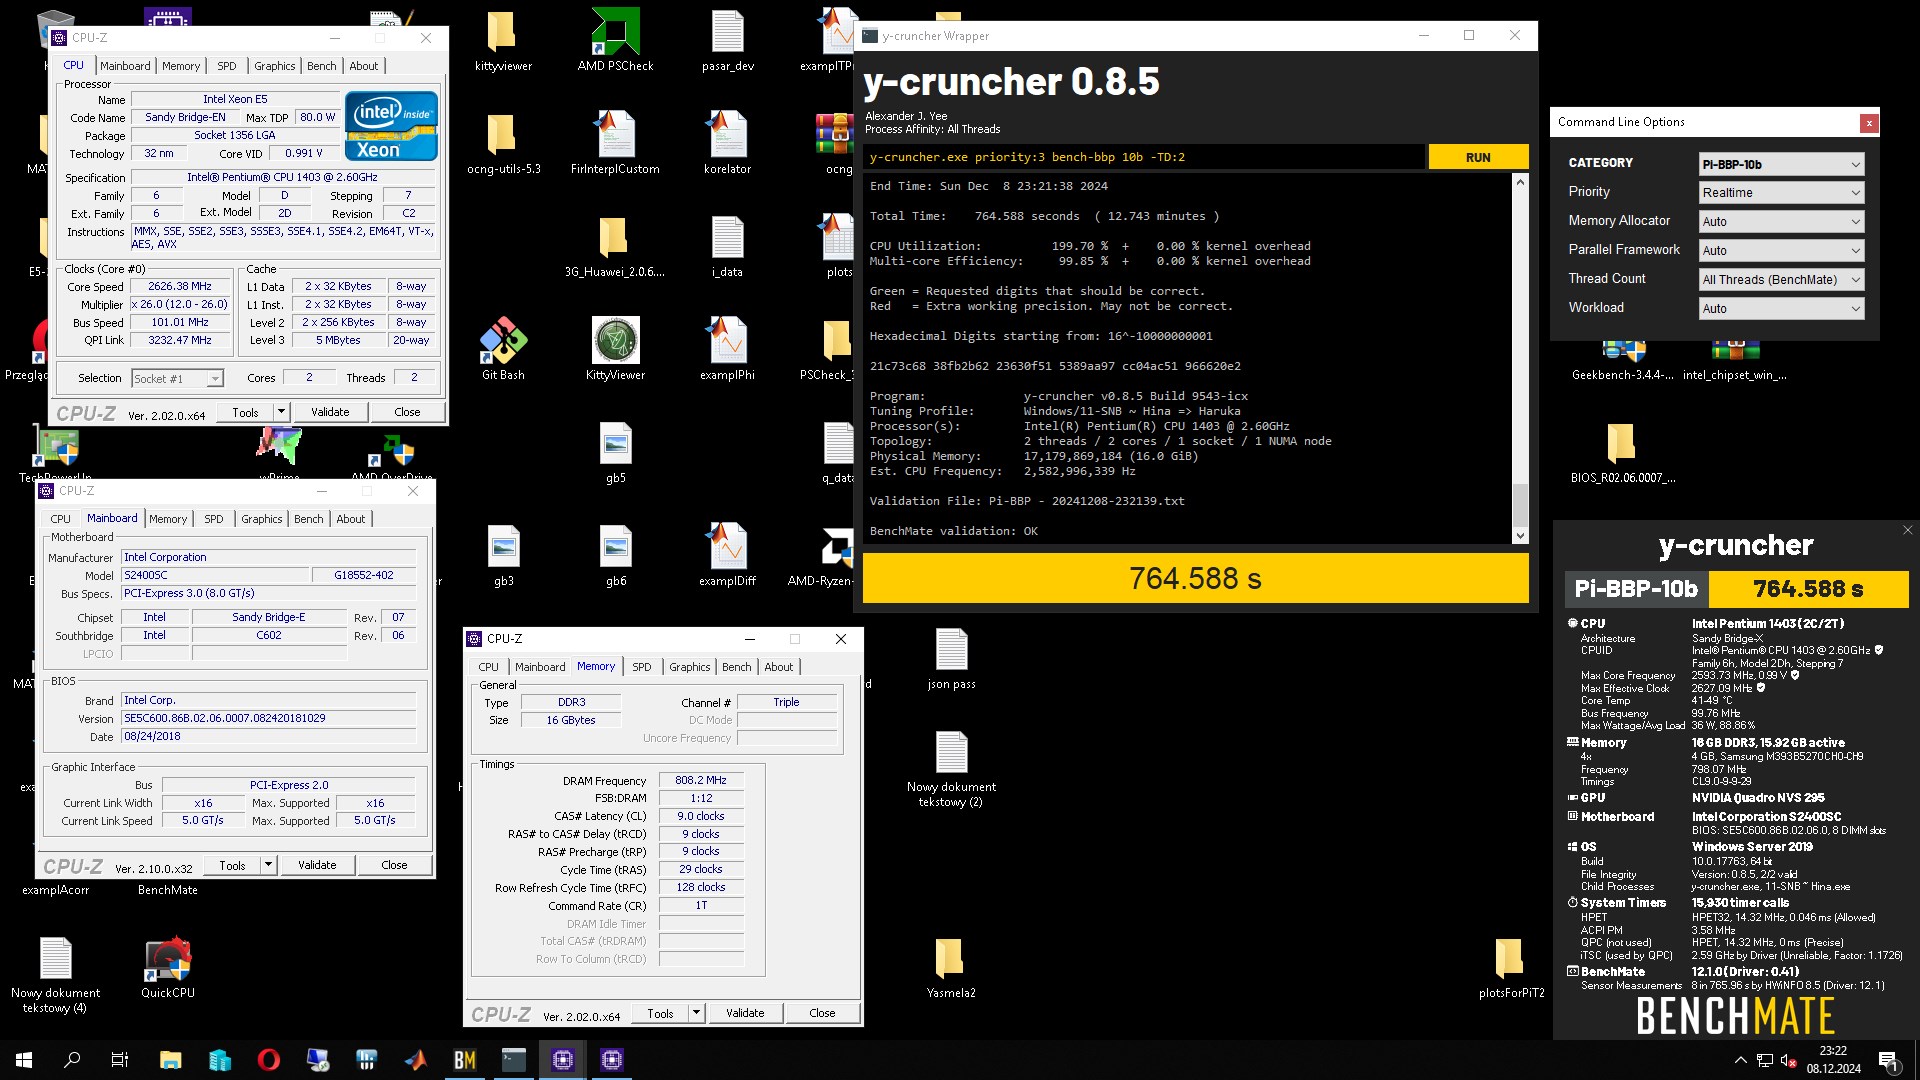Open Graphics tab in CPU-Z Memory window

point(690,667)
